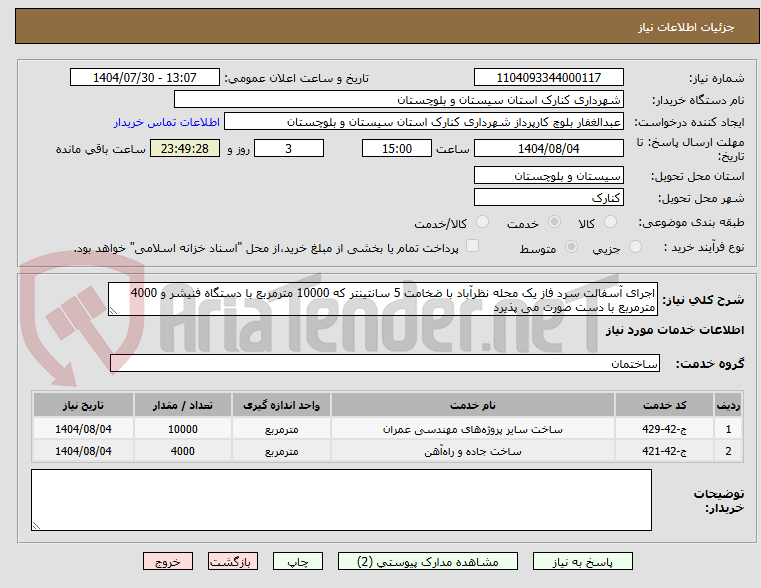Click the remaining days field showing 3
This screenshot has height=588, width=761.
coord(289,148)
